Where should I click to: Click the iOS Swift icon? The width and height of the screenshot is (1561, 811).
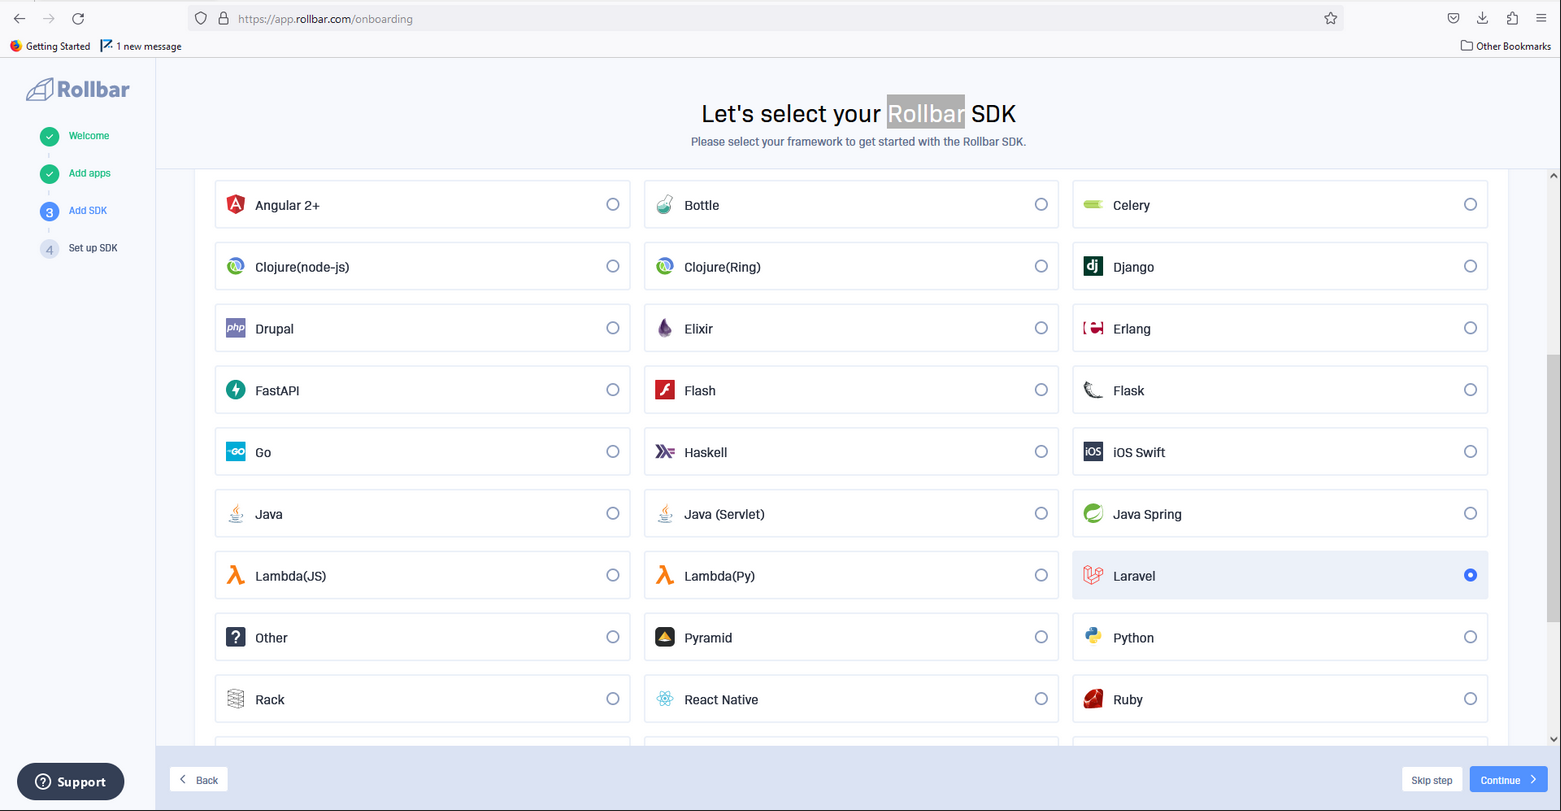[1093, 452]
